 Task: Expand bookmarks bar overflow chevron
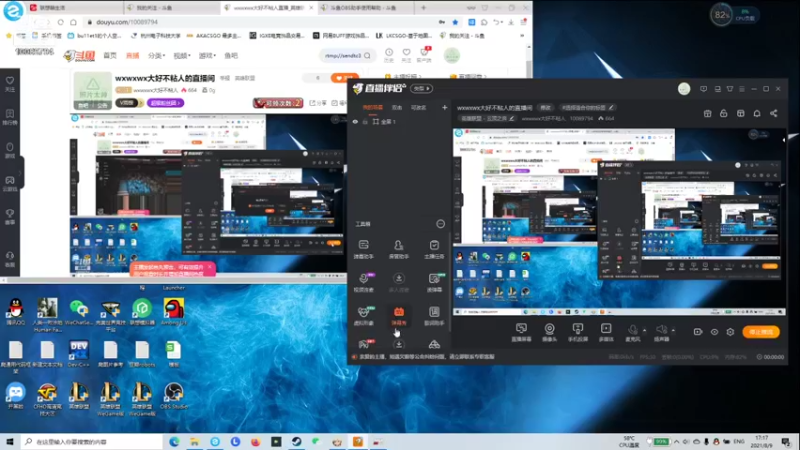coord(521,36)
